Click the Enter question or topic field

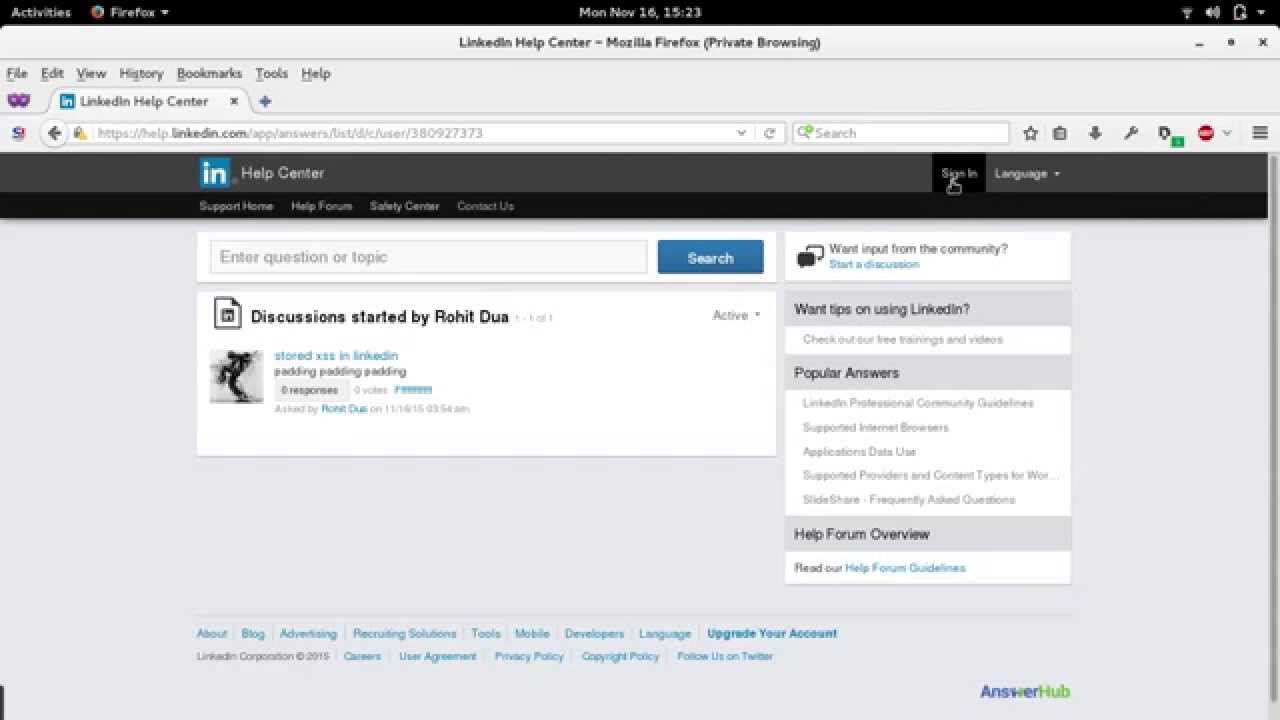[429, 257]
